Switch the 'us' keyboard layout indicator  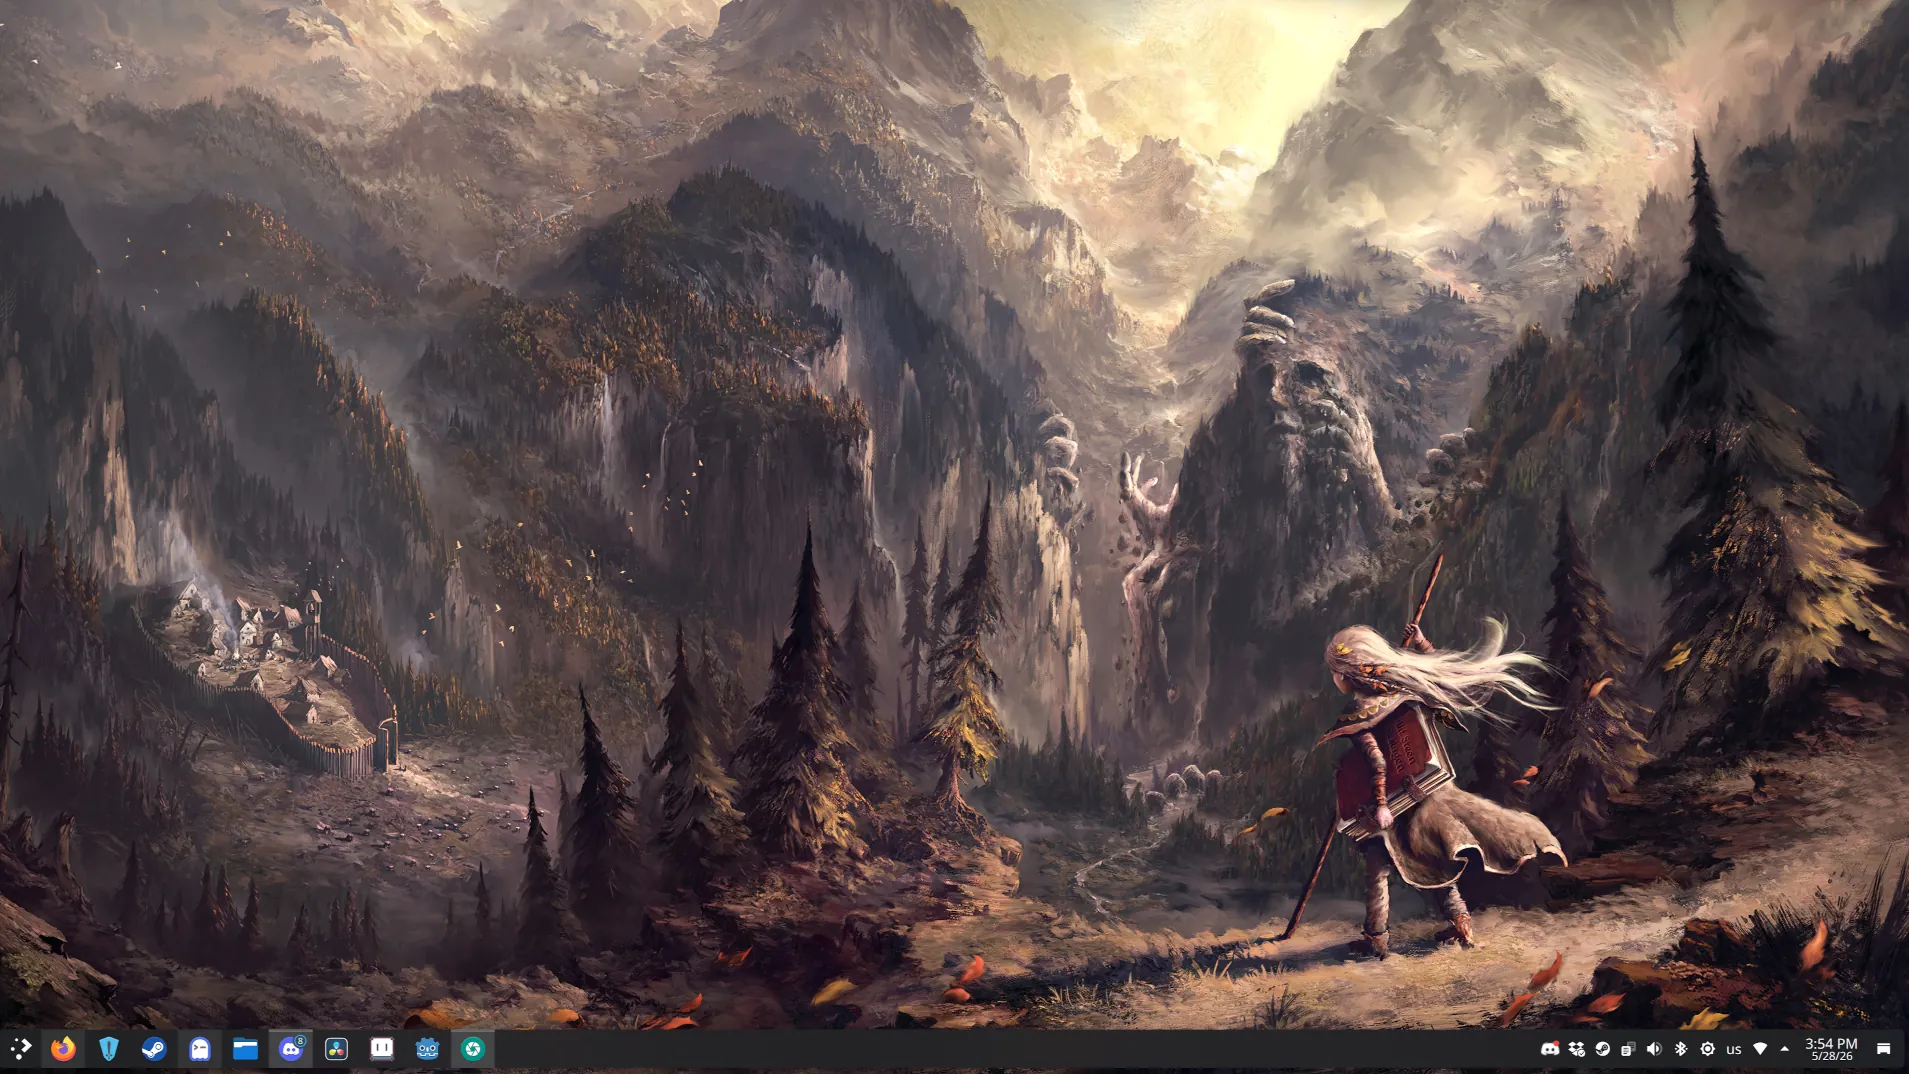click(1734, 1050)
